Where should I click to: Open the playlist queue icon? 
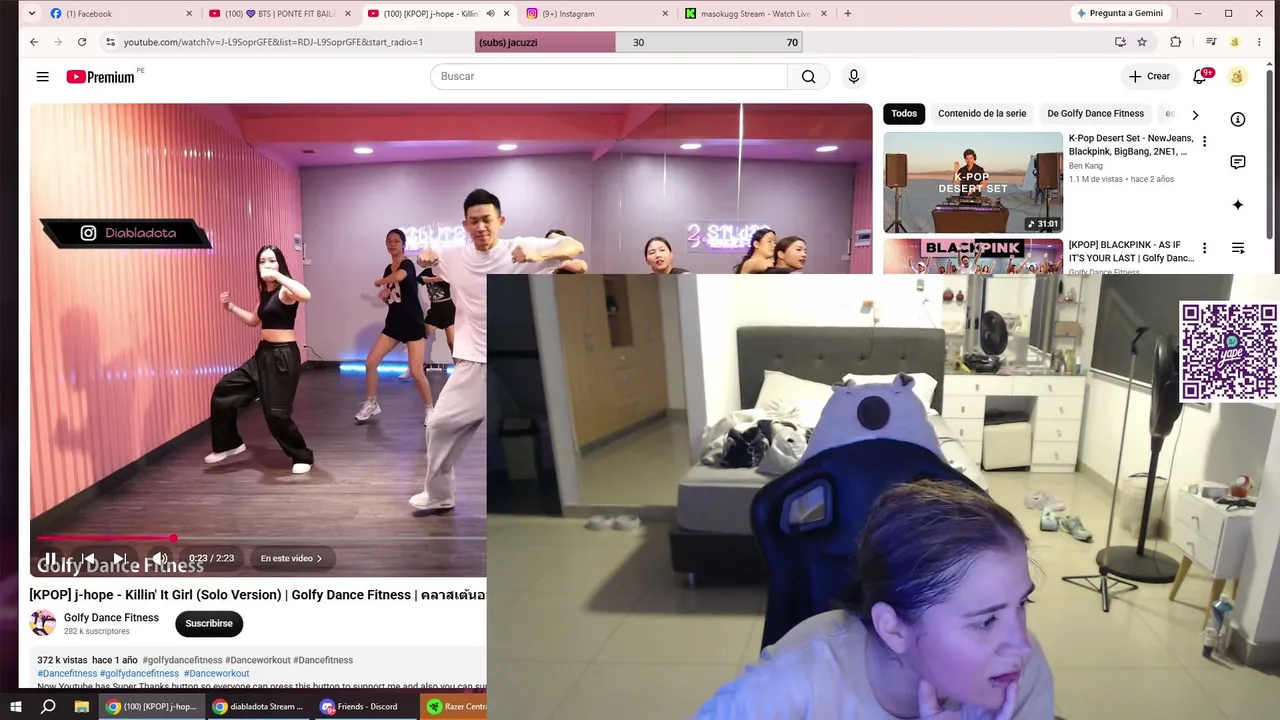point(1238,248)
